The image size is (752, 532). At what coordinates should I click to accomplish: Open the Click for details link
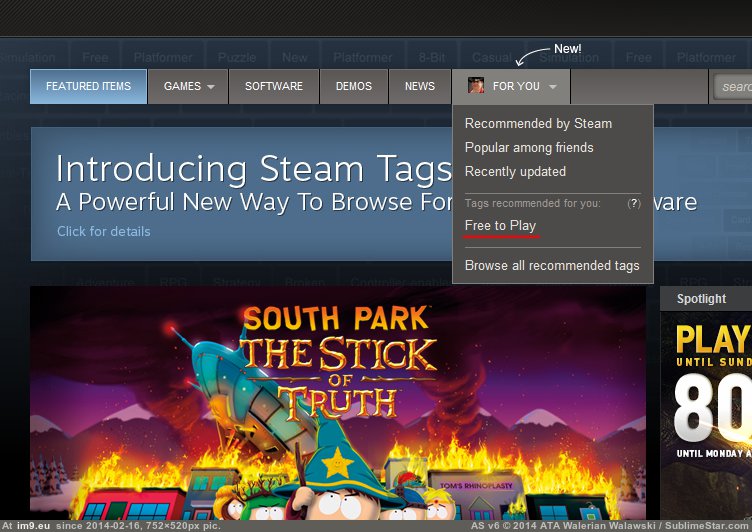point(104,231)
